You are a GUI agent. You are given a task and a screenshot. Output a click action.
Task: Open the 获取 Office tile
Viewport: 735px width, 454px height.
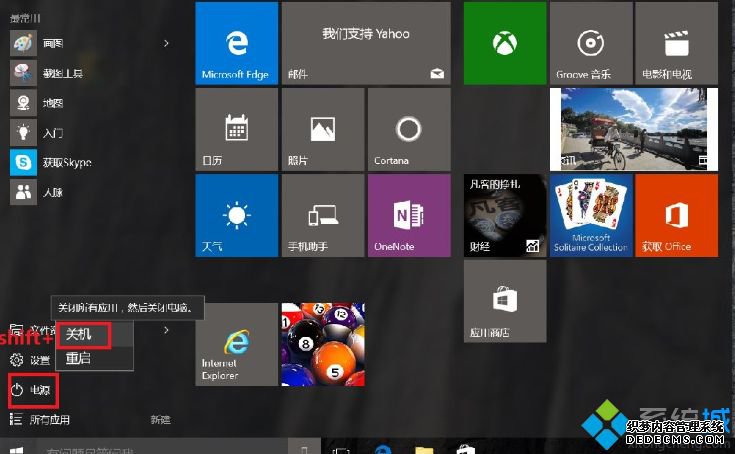pos(676,216)
